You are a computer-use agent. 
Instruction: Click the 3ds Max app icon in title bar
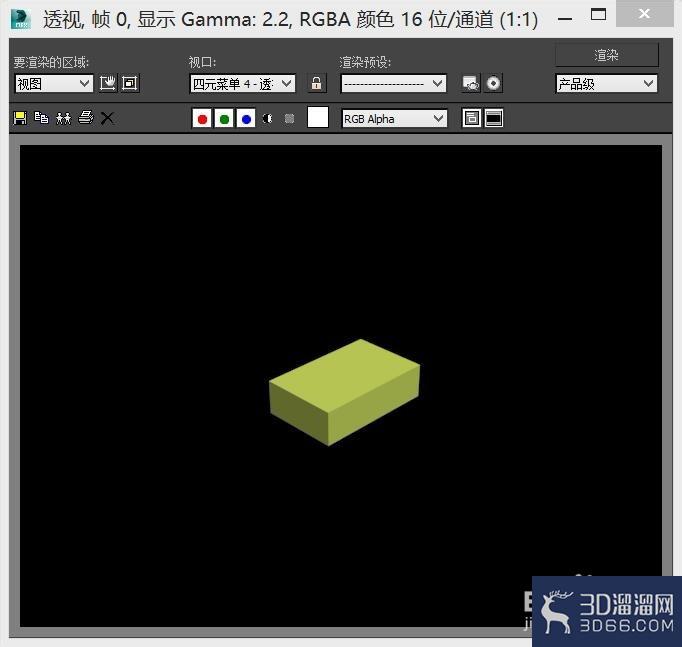(21, 19)
